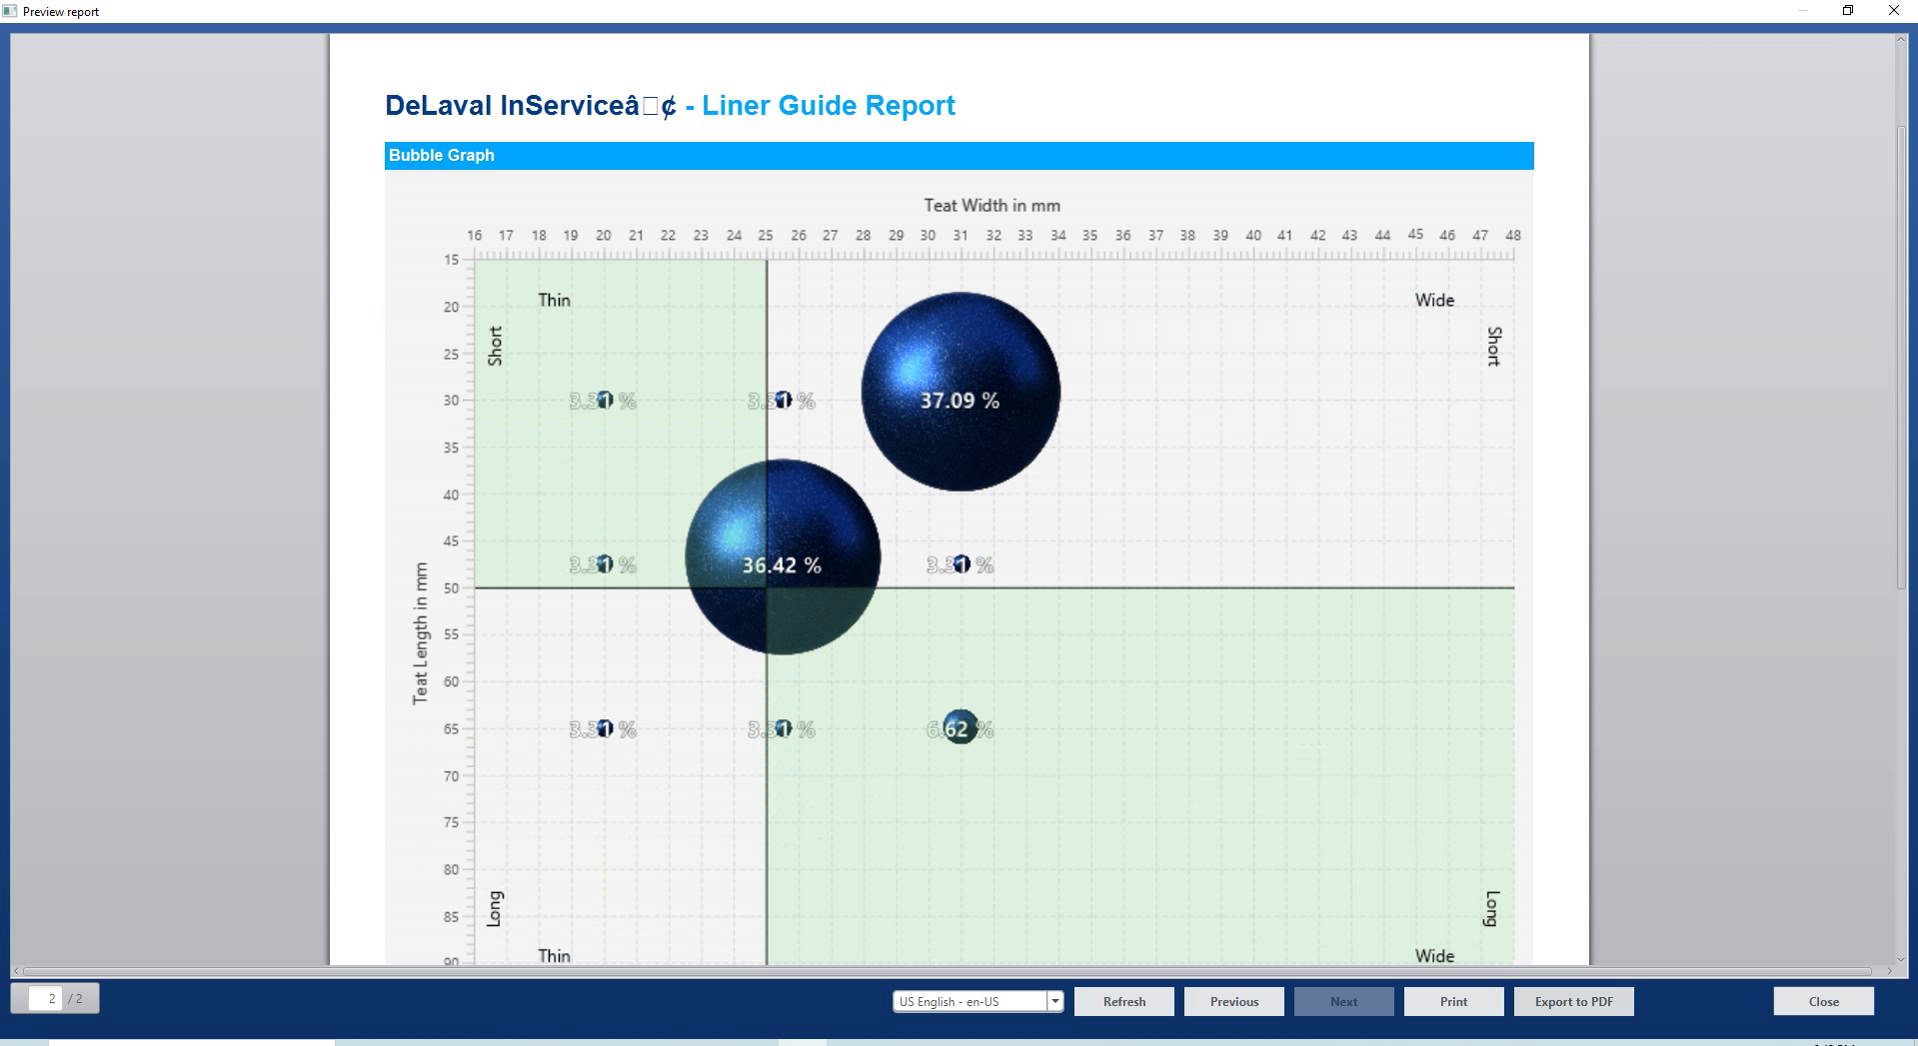Screen dimensions: 1918x1046
Task: Select the 37.09 % bubble
Action: (x=960, y=392)
